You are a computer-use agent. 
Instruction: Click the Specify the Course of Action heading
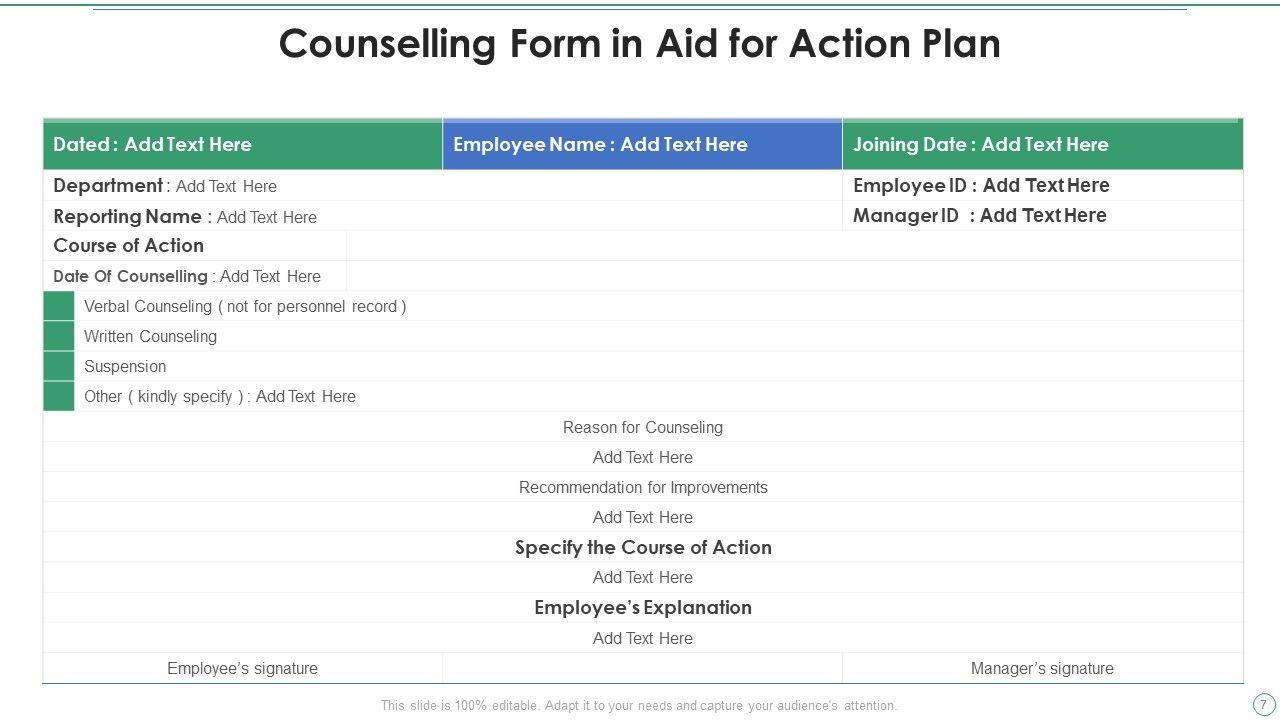pos(642,547)
